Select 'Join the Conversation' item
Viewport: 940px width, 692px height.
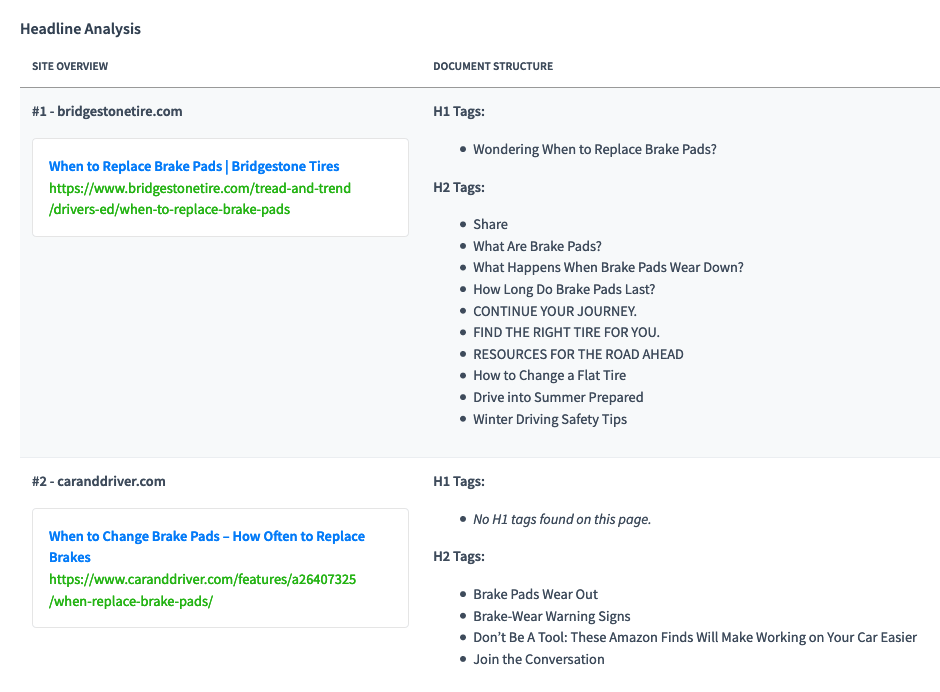539,659
